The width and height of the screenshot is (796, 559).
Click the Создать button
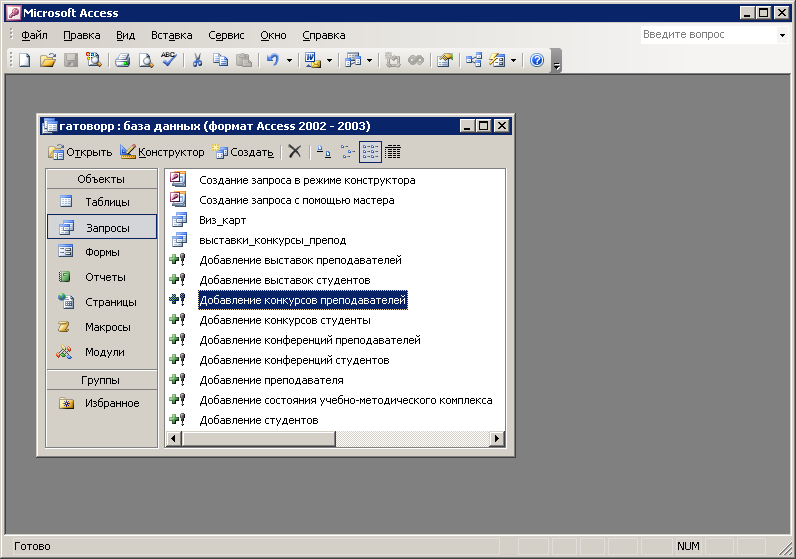[243, 152]
